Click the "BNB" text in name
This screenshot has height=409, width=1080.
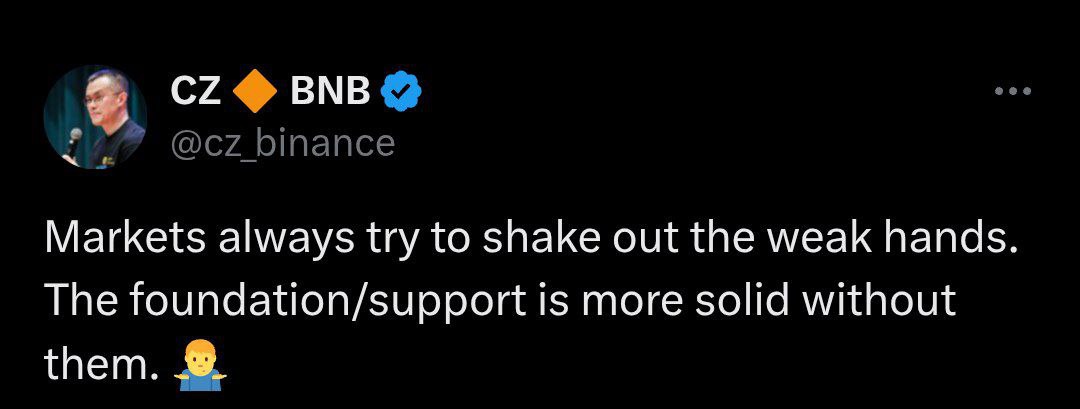tap(330, 92)
